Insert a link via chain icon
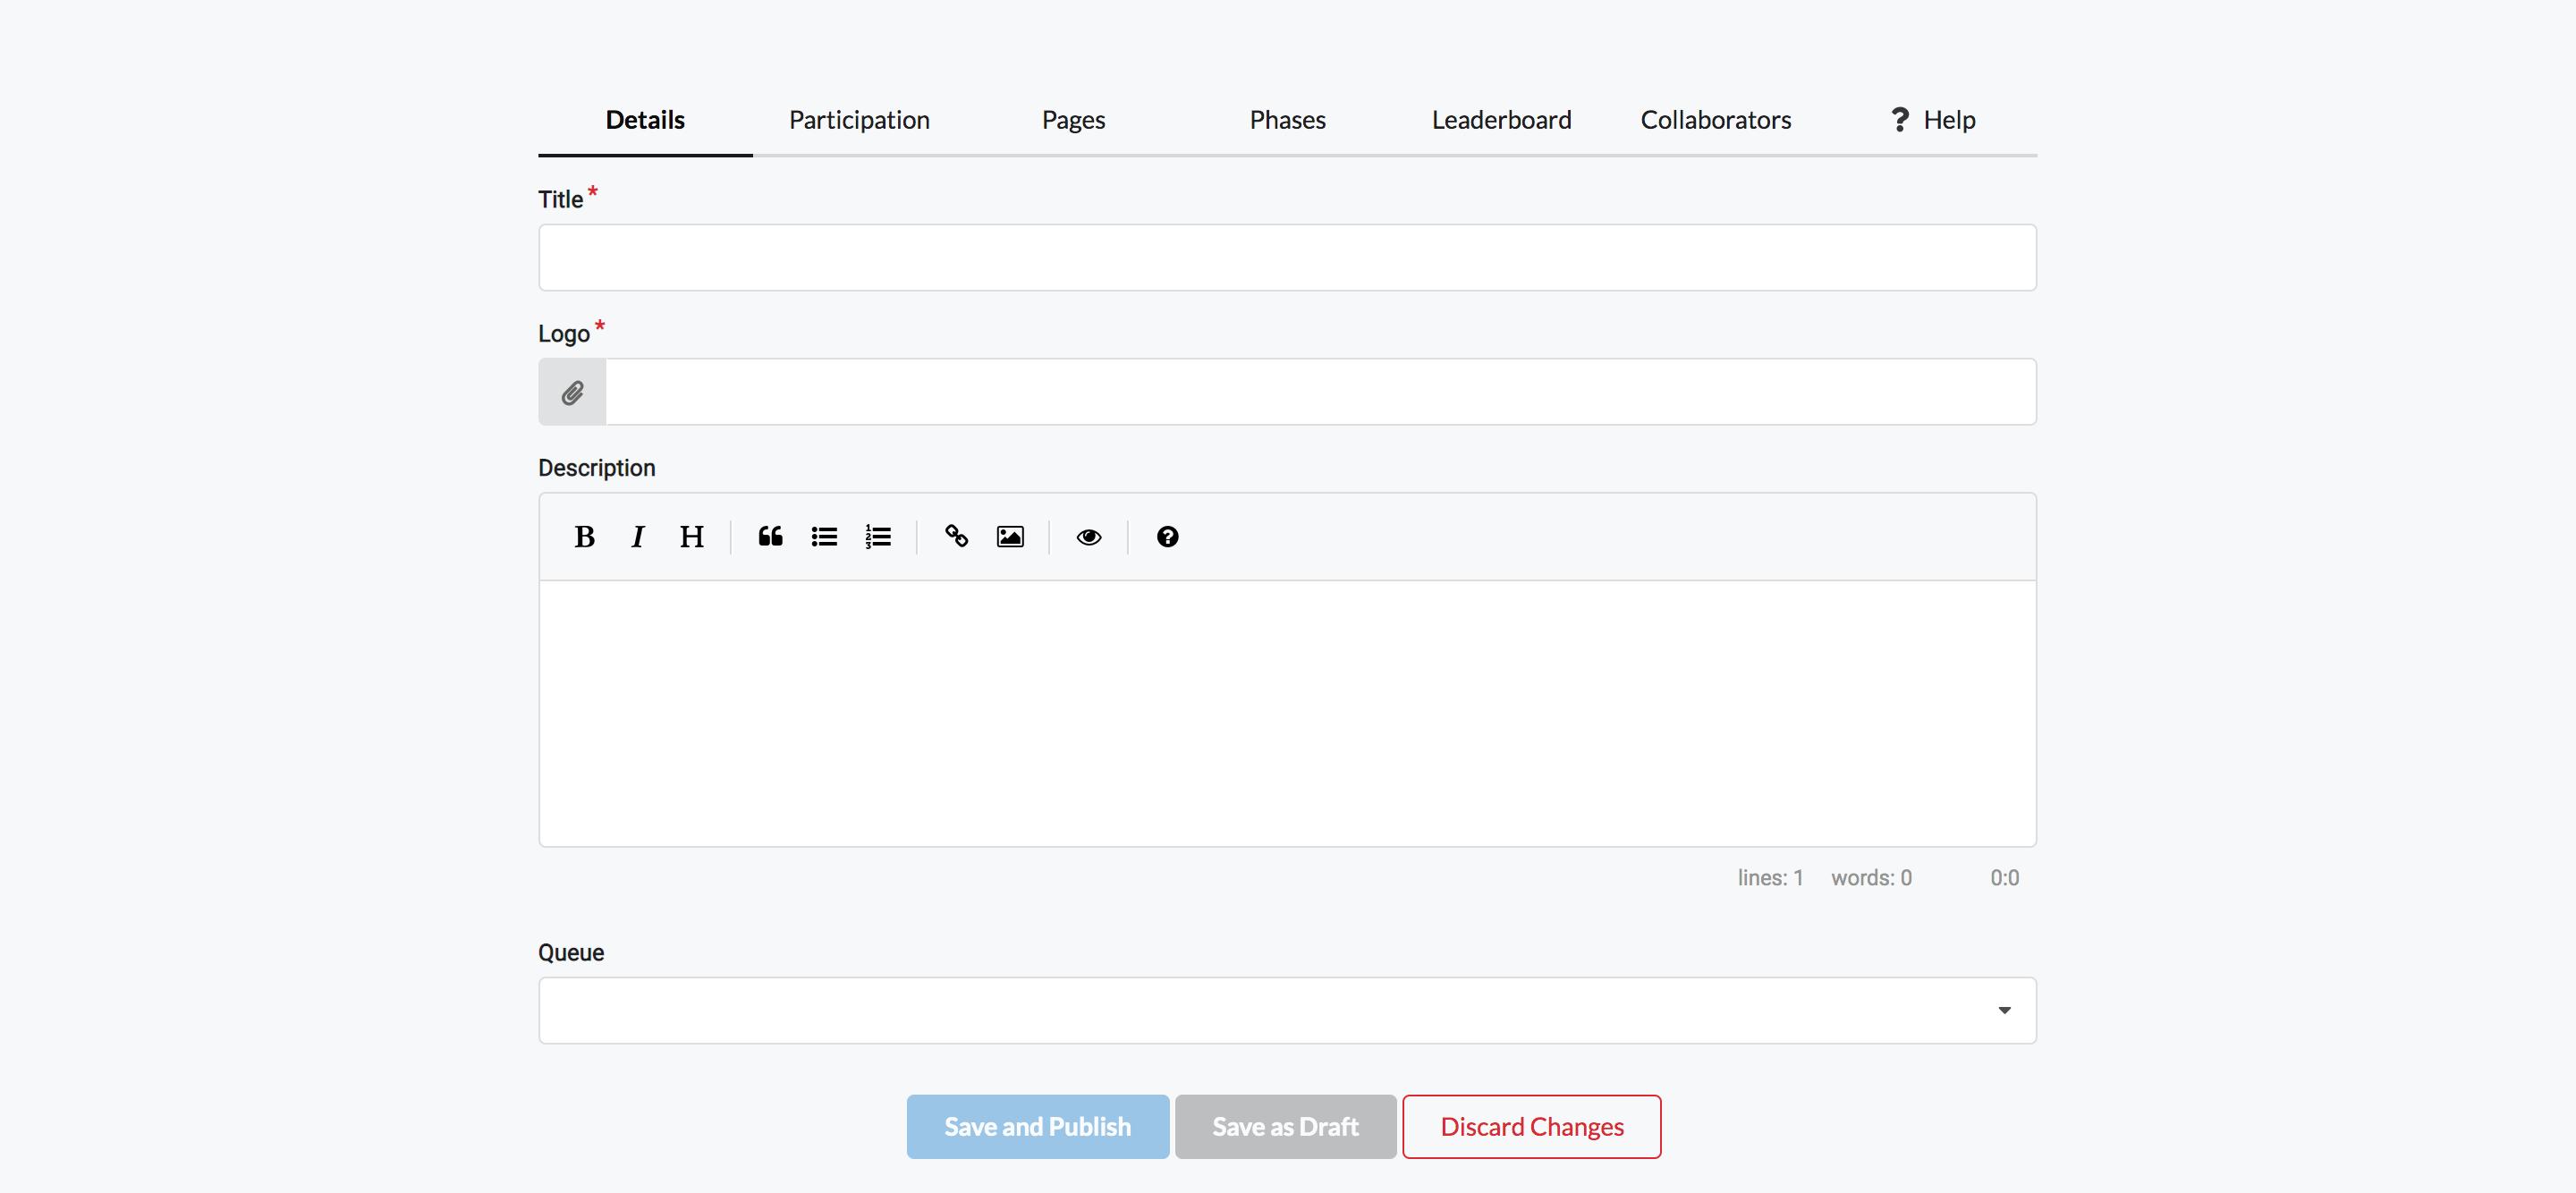 point(956,537)
